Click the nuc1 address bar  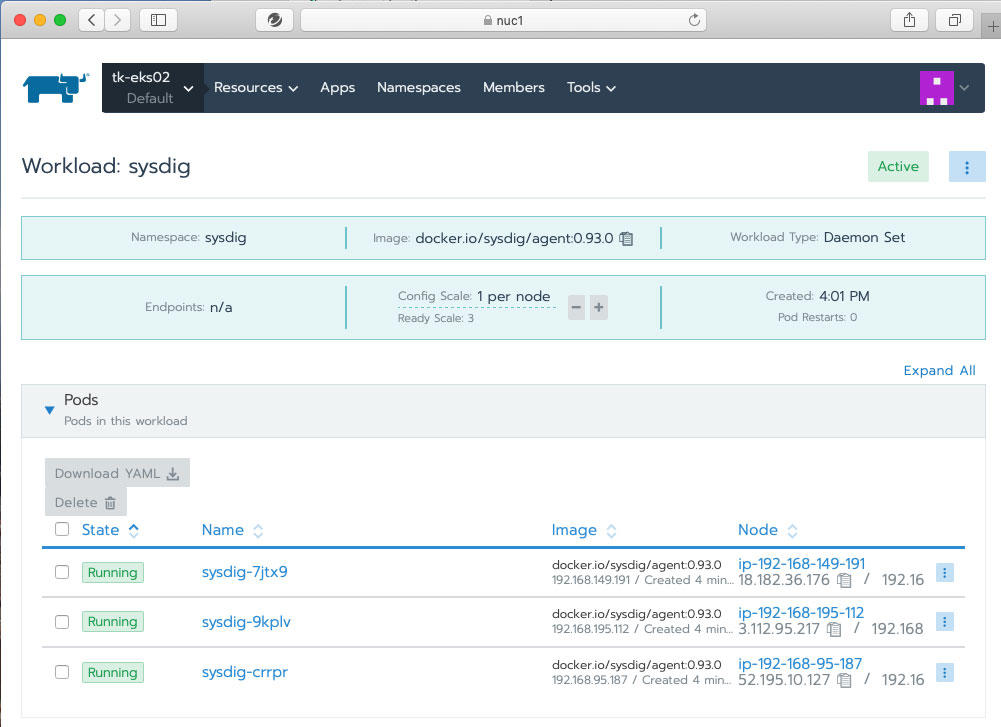coord(503,20)
